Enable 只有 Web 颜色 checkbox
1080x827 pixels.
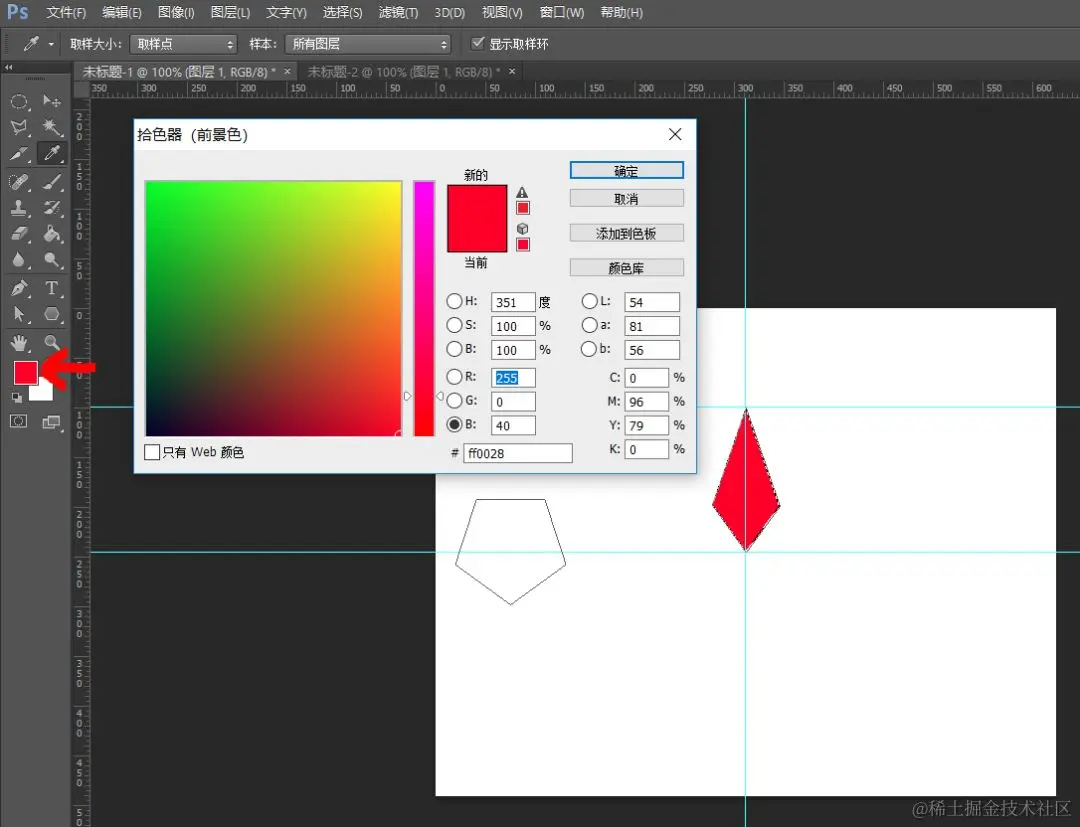pos(152,452)
